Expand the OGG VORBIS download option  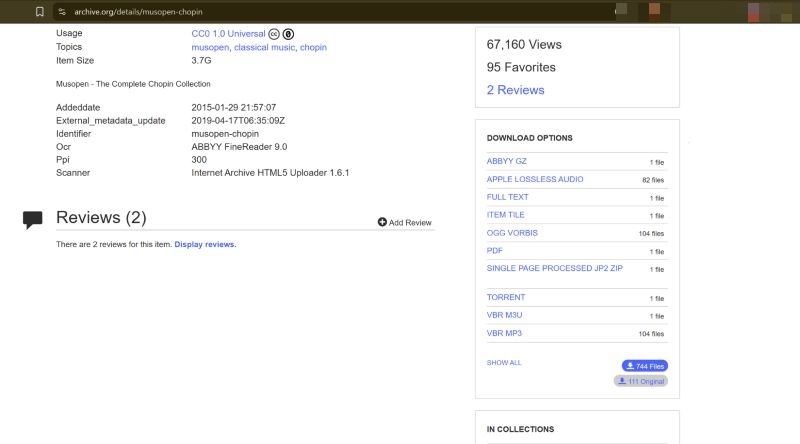pos(512,233)
